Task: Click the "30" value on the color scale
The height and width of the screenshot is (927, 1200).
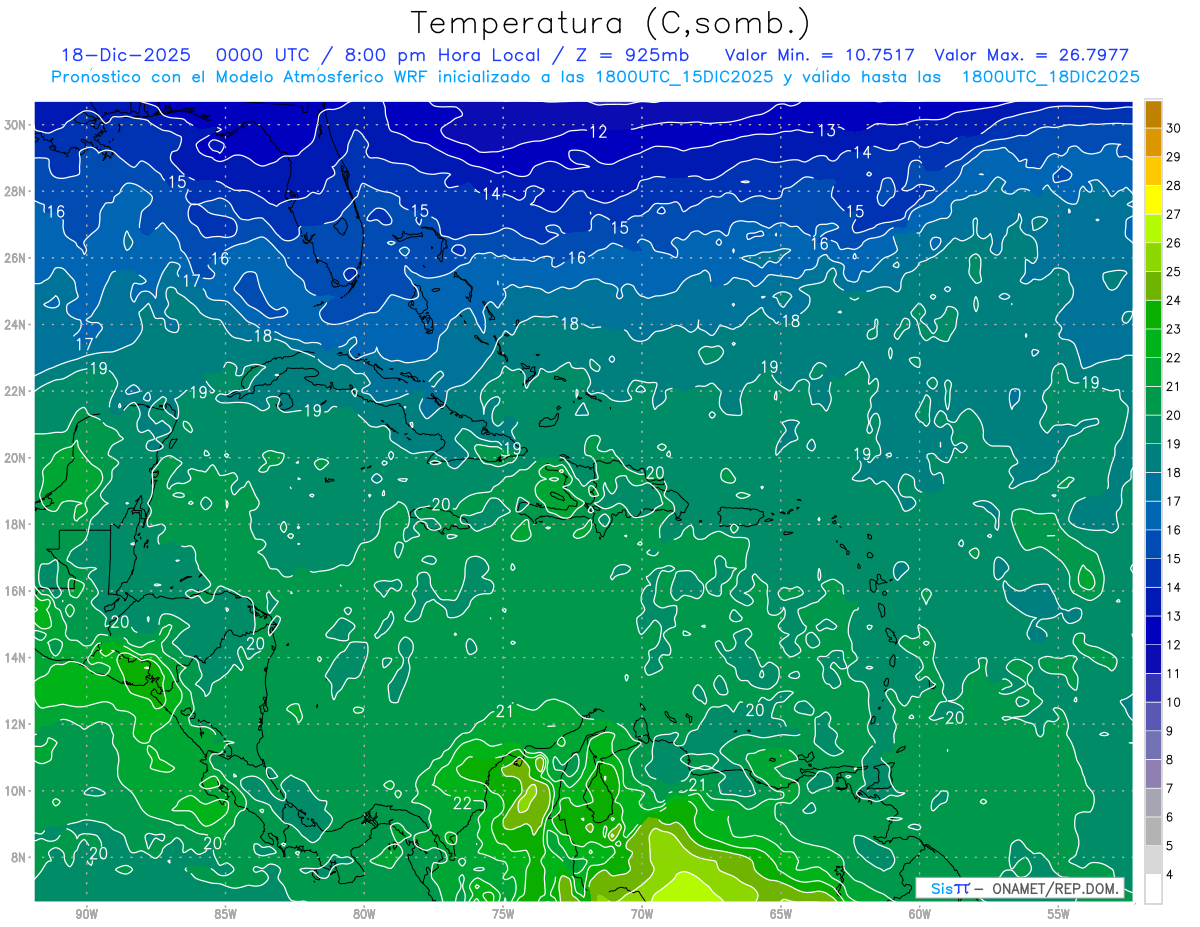Action: click(1173, 128)
